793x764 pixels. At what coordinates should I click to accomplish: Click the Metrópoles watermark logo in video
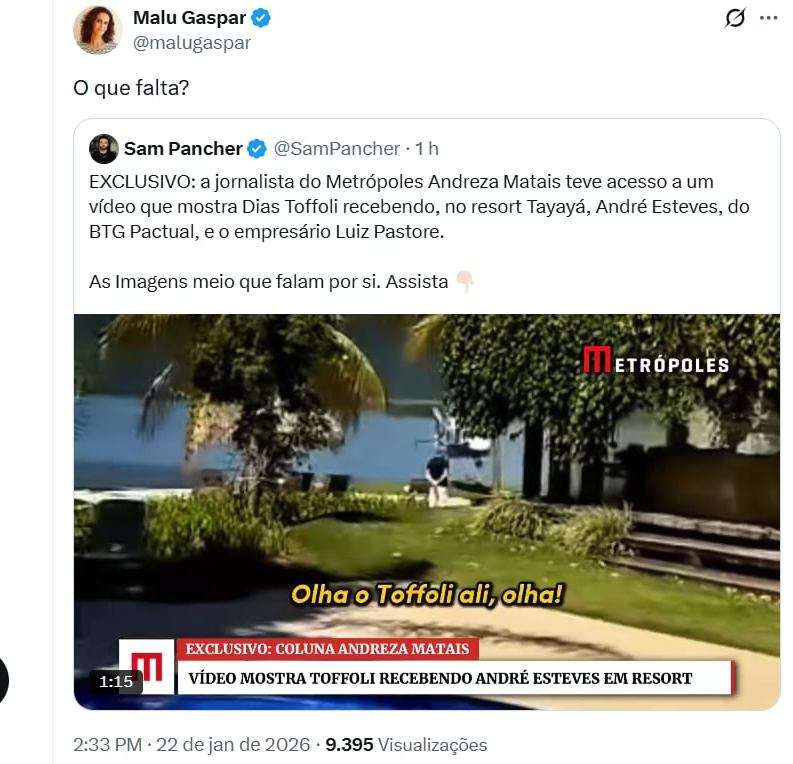tap(655, 360)
